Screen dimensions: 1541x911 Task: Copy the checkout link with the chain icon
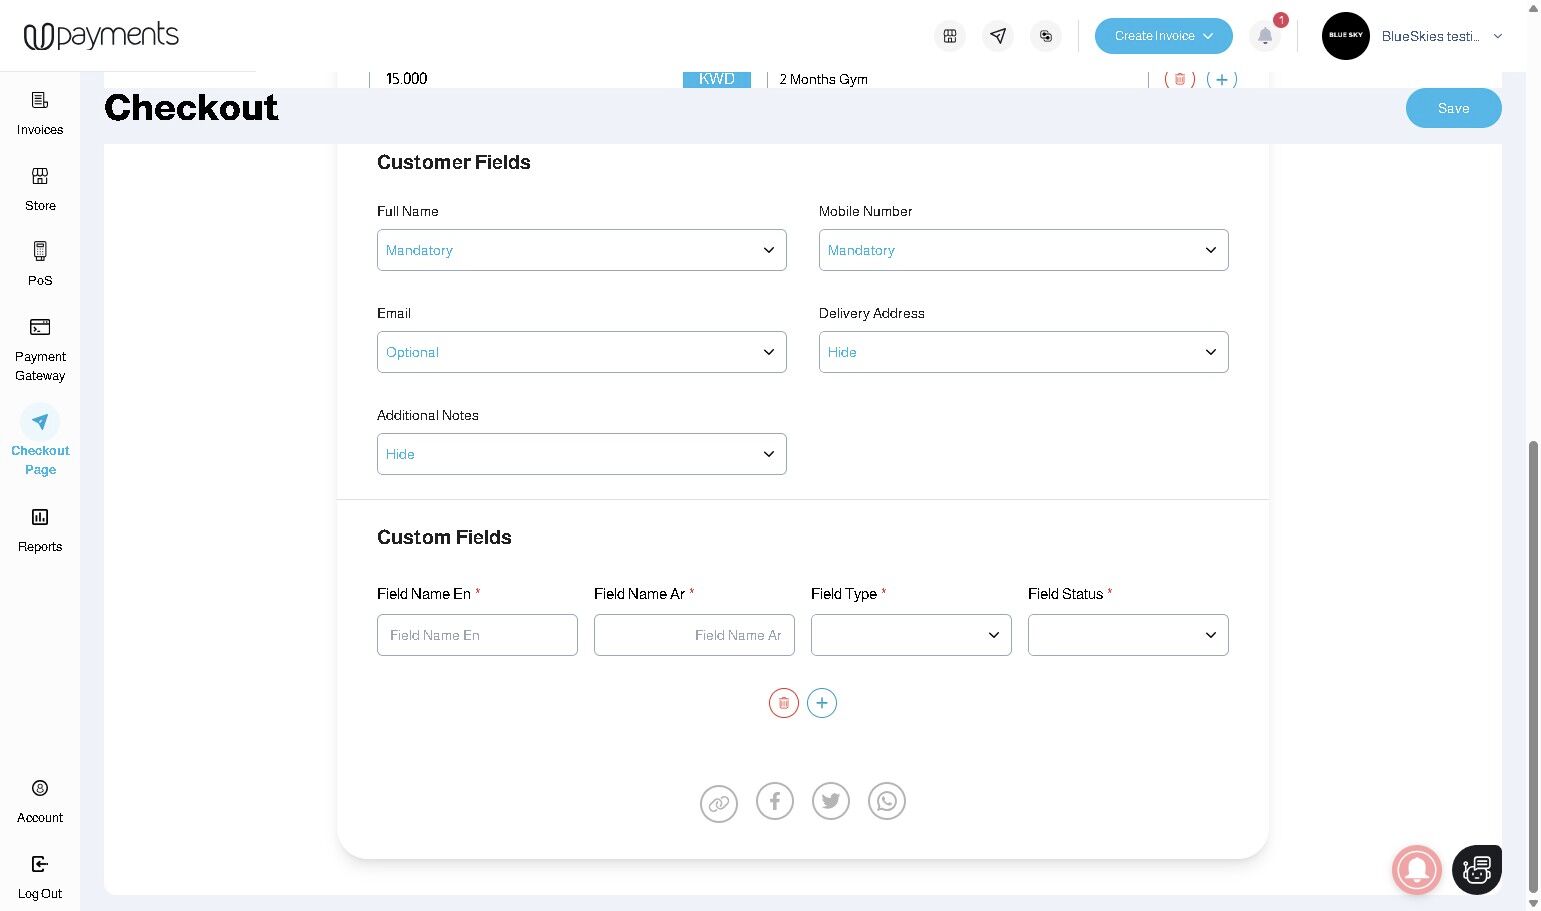click(719, 803)
